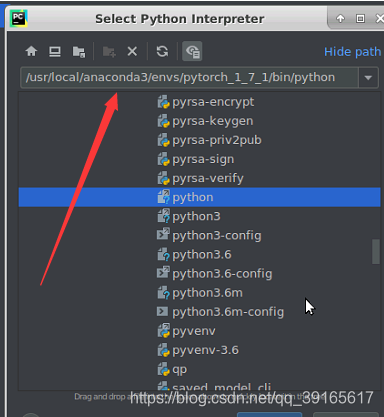Toggle show hidden files and directories
The width and height of the screenshot is (384, 417).
coord(192,51)
